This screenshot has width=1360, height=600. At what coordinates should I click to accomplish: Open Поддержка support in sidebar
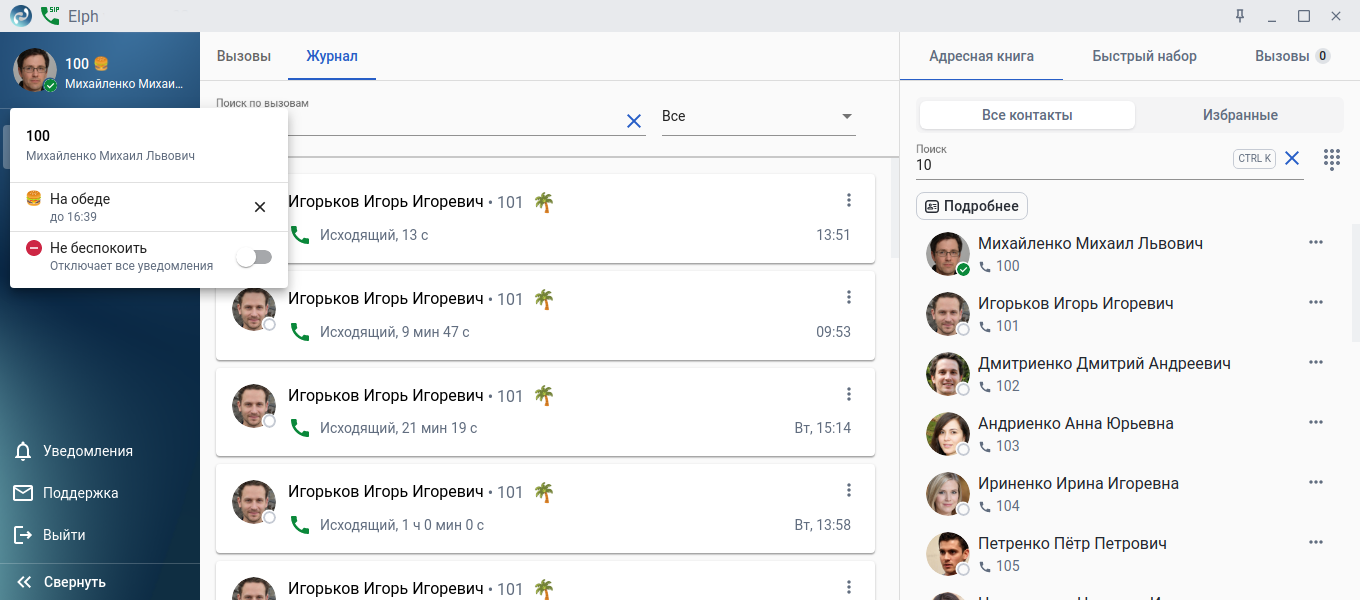tap(80, 493)
